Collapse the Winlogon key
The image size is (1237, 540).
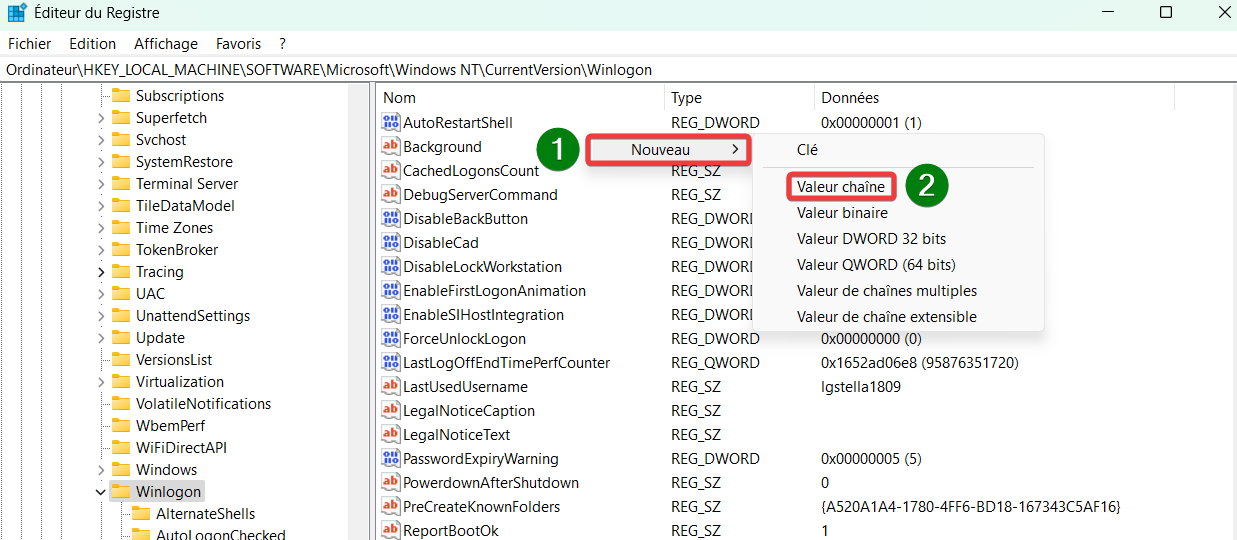pyautogui.click(x=101, y=492)
